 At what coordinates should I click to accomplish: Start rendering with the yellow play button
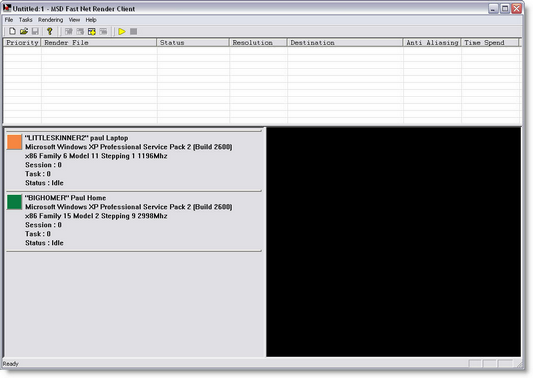tap(122, 31)
